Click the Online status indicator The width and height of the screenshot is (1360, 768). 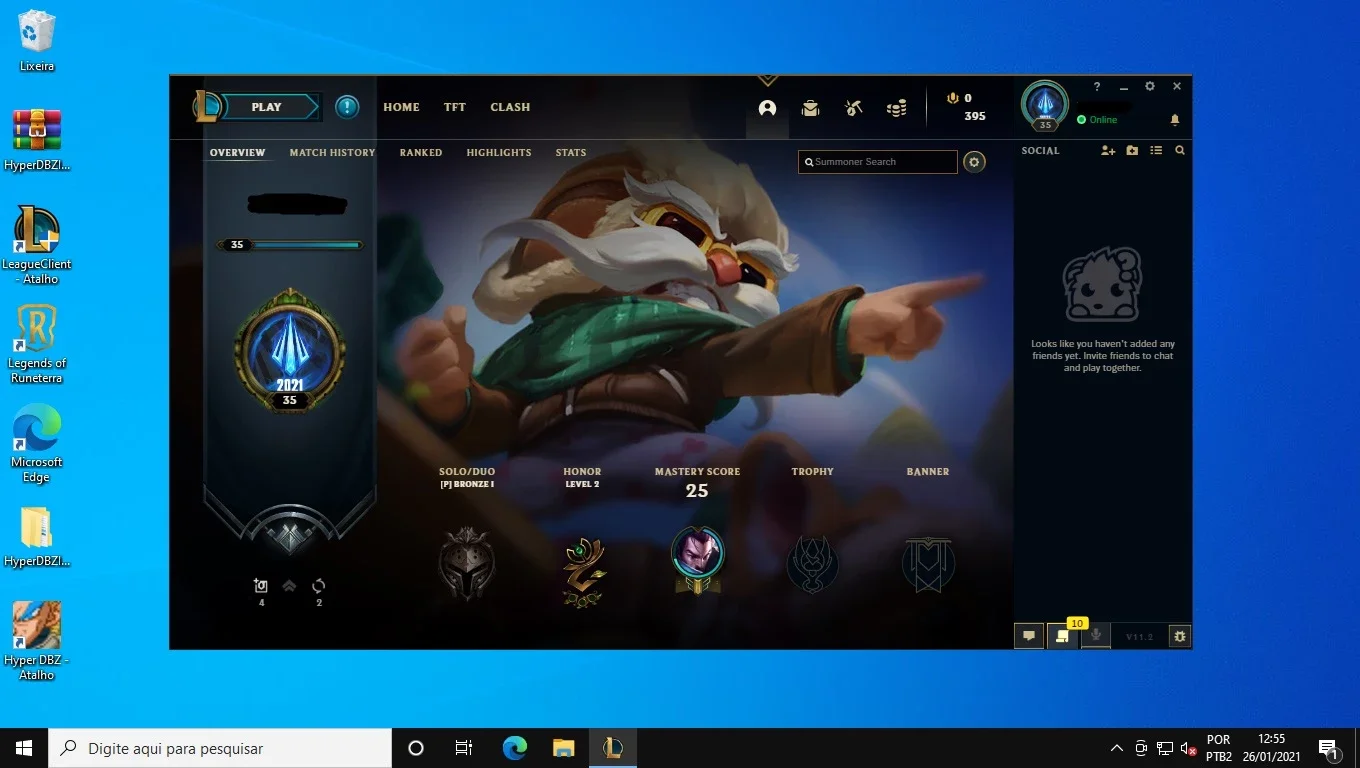click(x=1097, y=120)
